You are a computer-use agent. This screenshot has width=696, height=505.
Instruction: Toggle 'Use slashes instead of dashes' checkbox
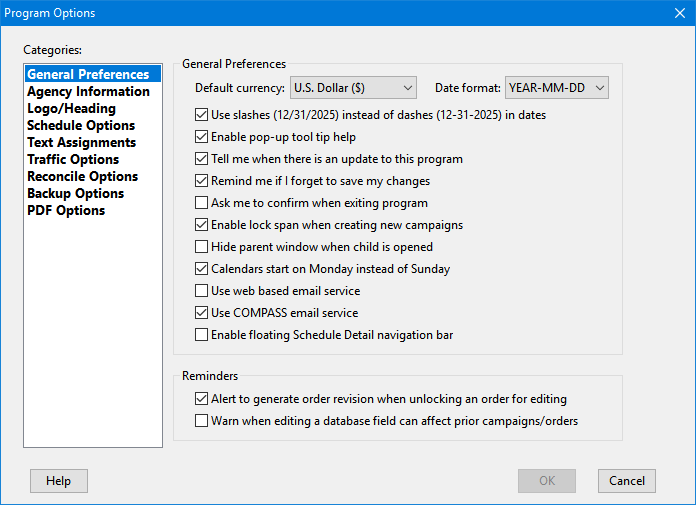pos(202,115)
